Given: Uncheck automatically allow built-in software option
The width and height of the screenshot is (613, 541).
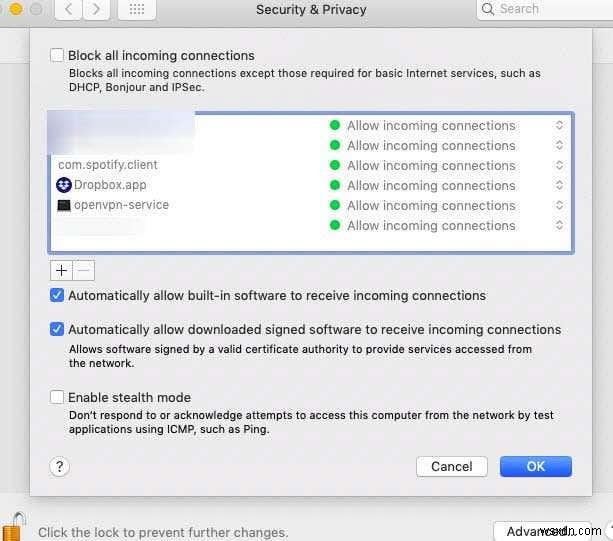Looking at the screenshot, I should click(x=57, y=296).
